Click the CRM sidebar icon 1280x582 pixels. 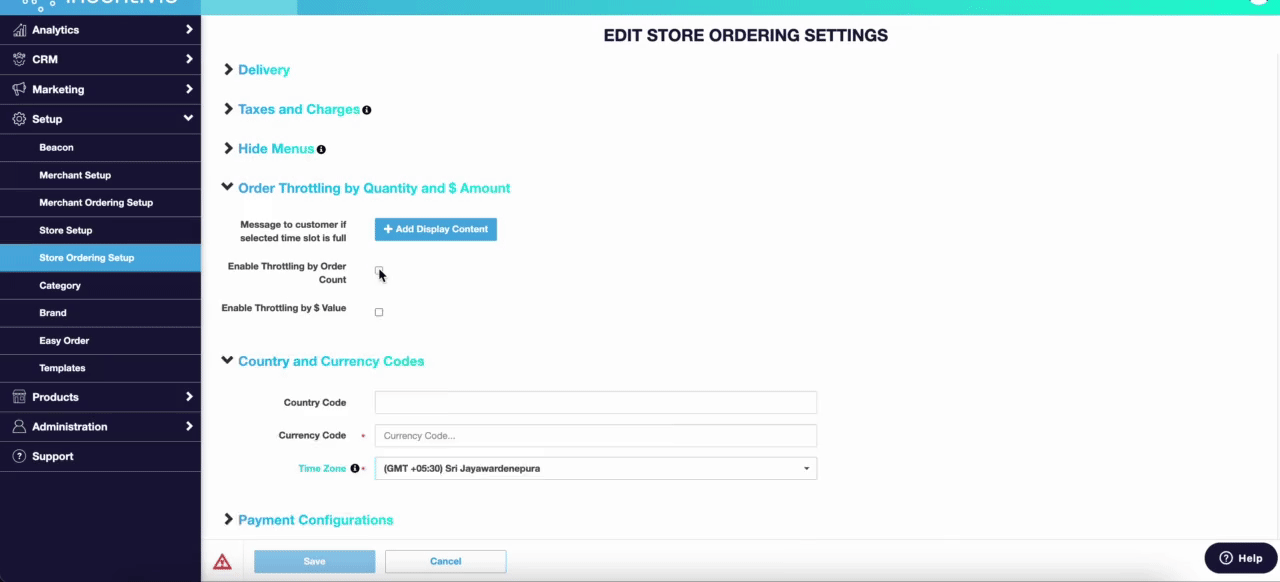click(19, 60)
